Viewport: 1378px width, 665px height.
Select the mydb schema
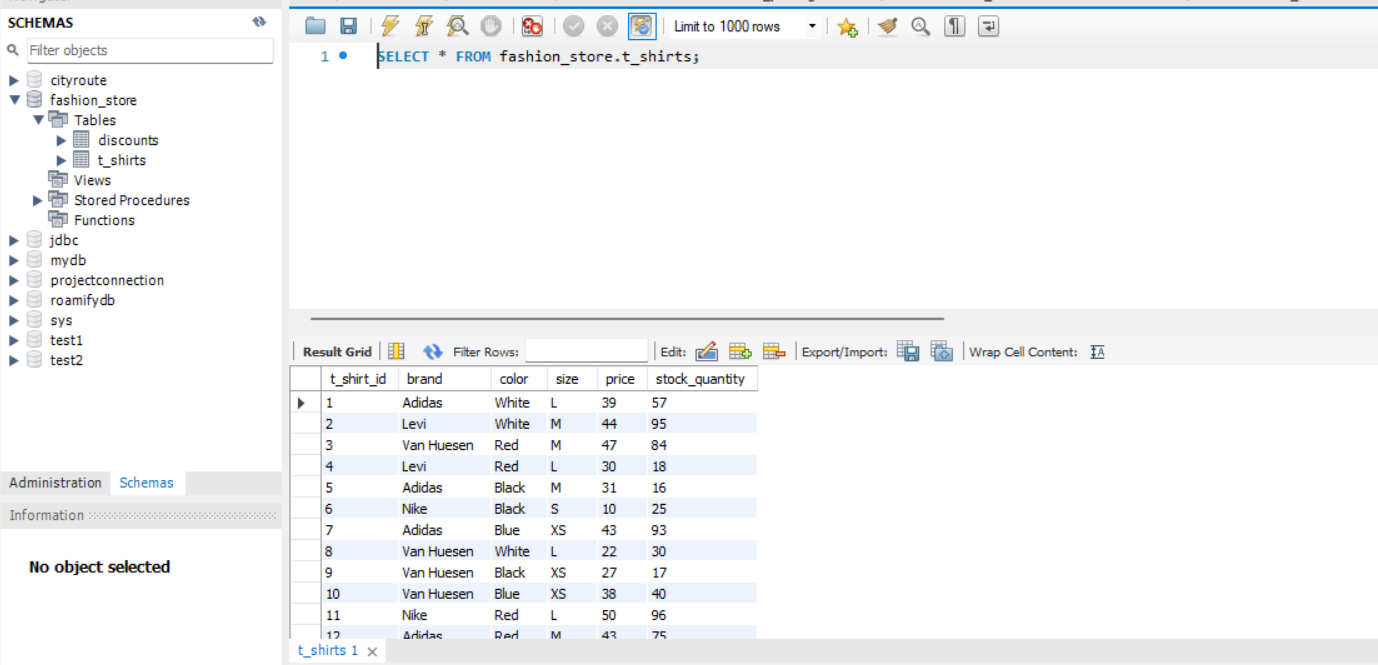click(x=68, y=260)
